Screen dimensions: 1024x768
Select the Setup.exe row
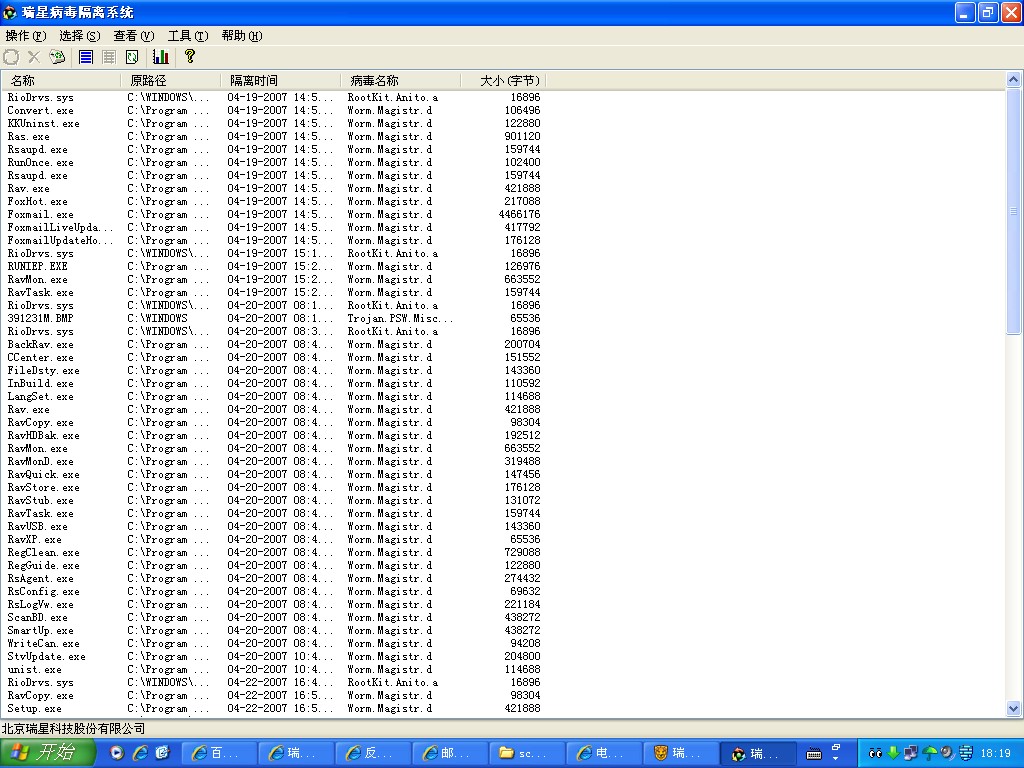(x=274, y=708)
